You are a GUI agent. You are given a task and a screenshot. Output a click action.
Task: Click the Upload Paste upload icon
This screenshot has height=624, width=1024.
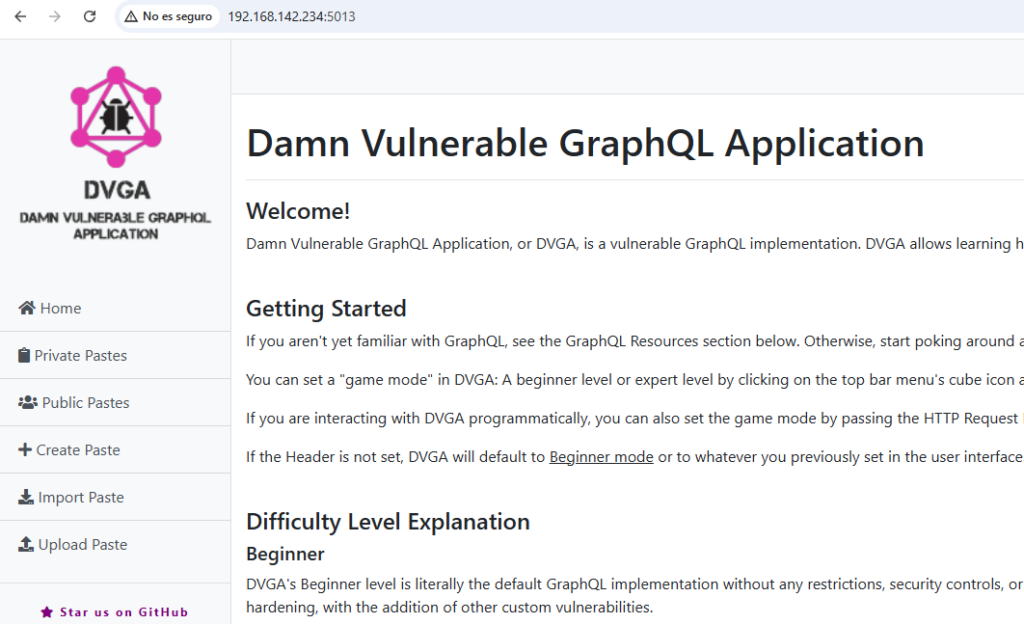coord(25,544)
